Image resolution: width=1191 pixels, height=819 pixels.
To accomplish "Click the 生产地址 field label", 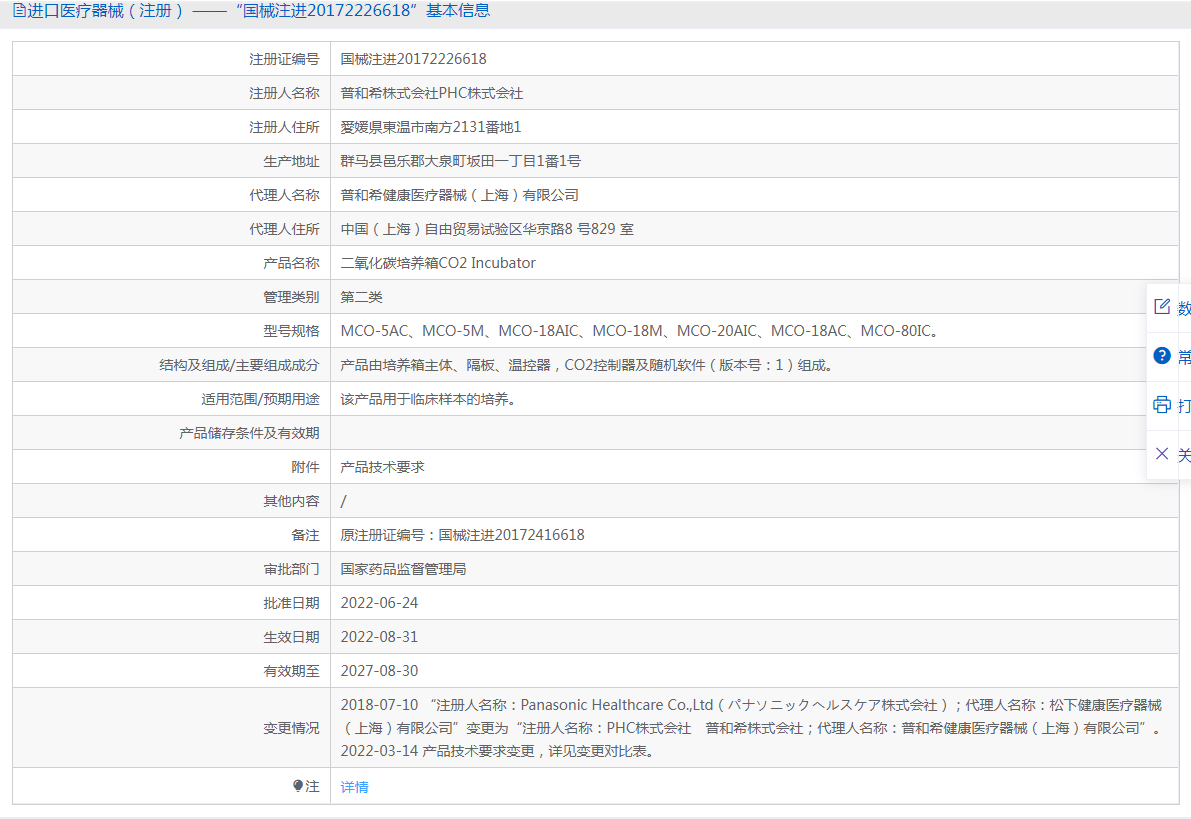I will click(x=292, y=161).
